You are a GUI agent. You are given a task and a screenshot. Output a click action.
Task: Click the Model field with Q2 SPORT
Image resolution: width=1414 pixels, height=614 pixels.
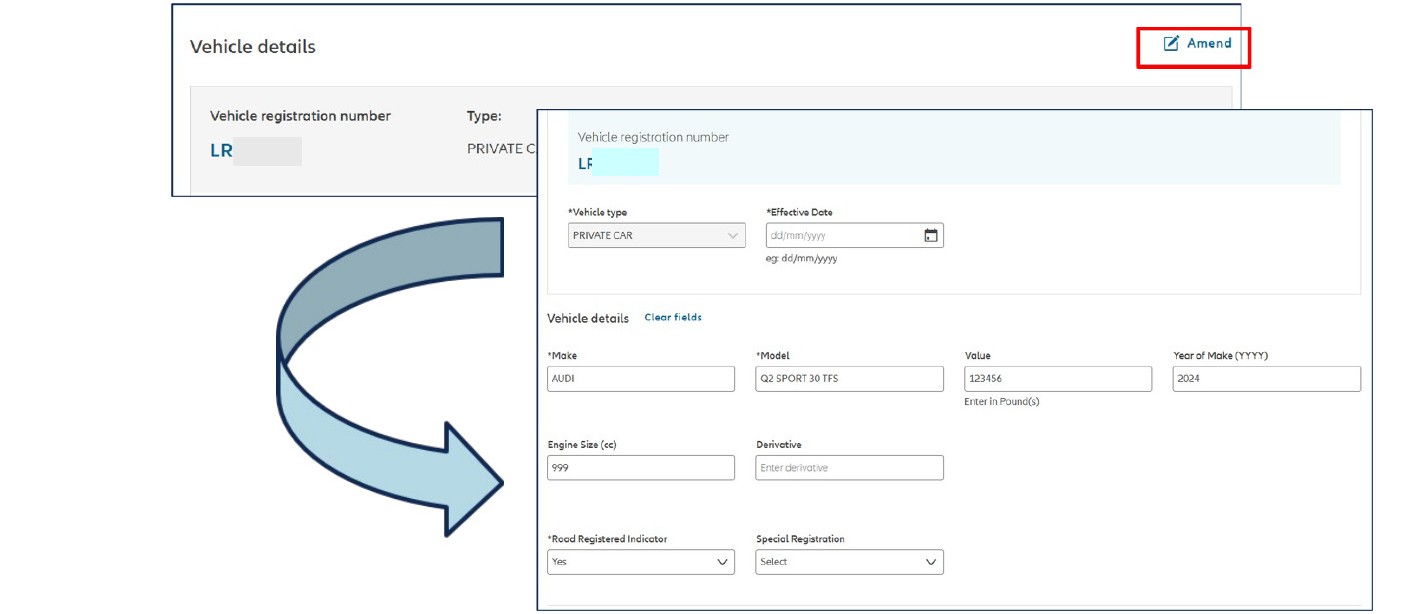pyautogui.click(x=849, y=379)
